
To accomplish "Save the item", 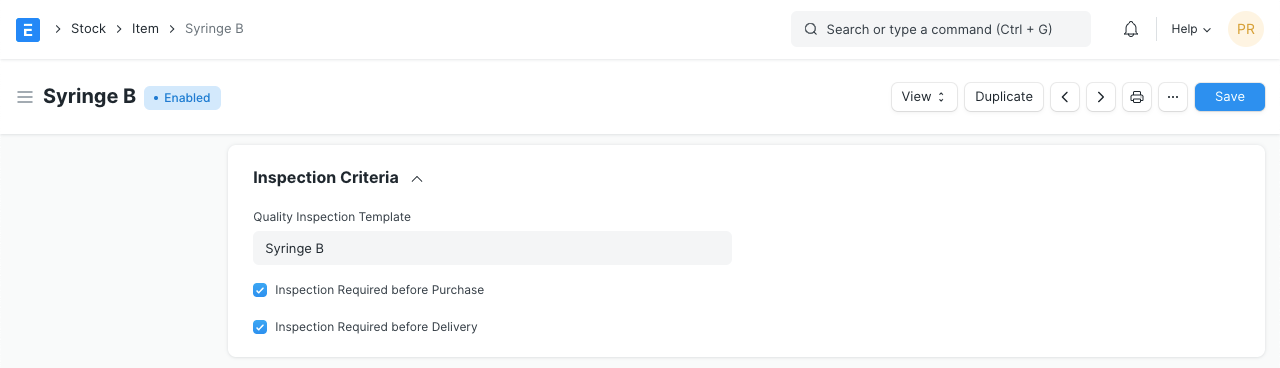I will (1230, 97).
